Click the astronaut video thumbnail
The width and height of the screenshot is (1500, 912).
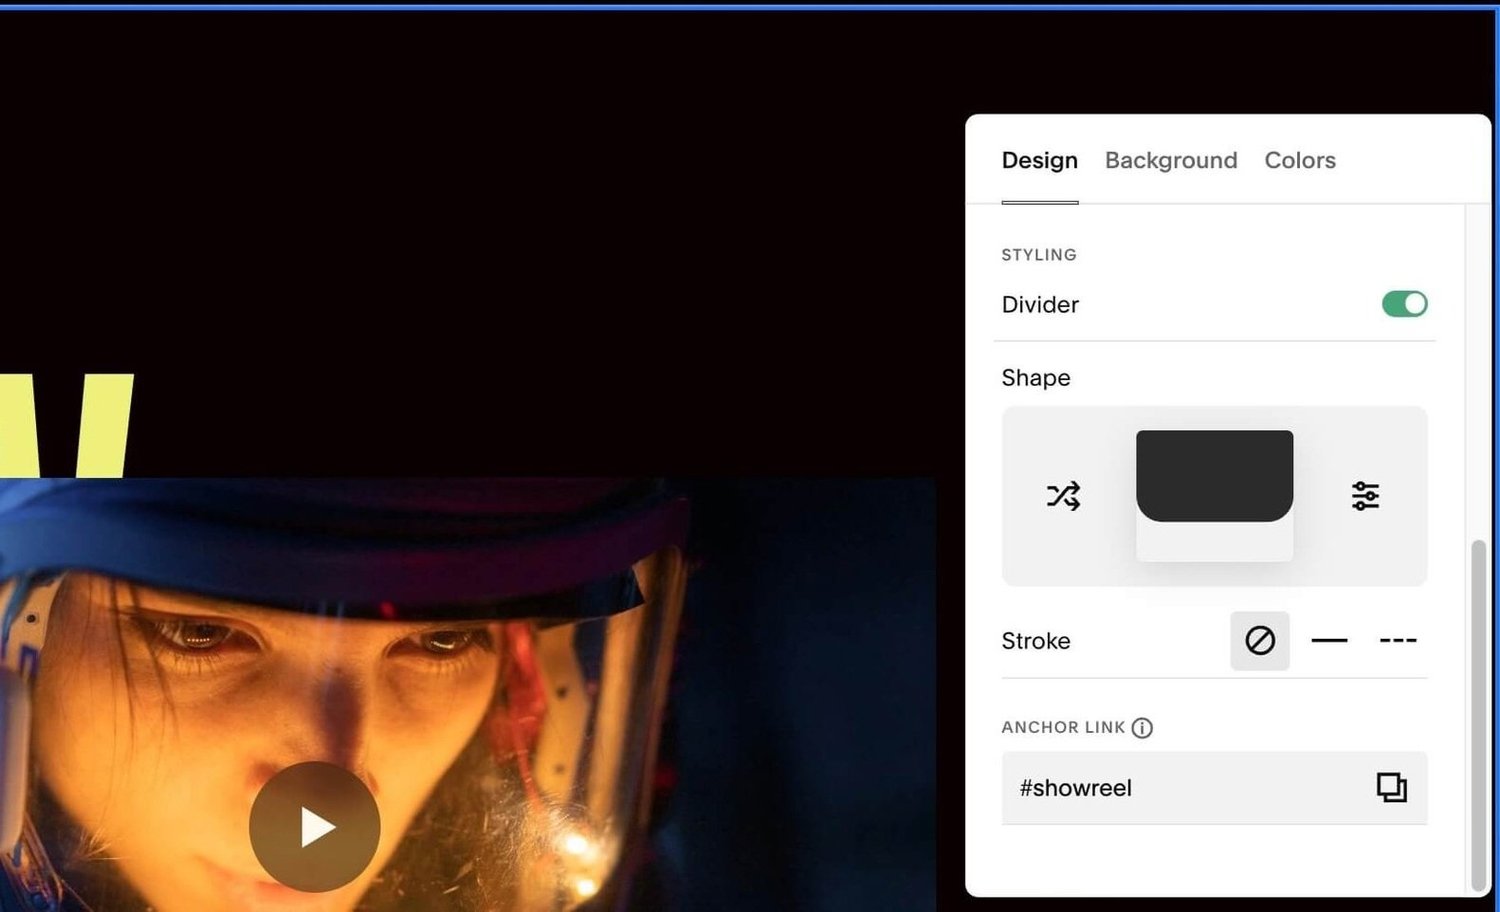tap(313, 825)
